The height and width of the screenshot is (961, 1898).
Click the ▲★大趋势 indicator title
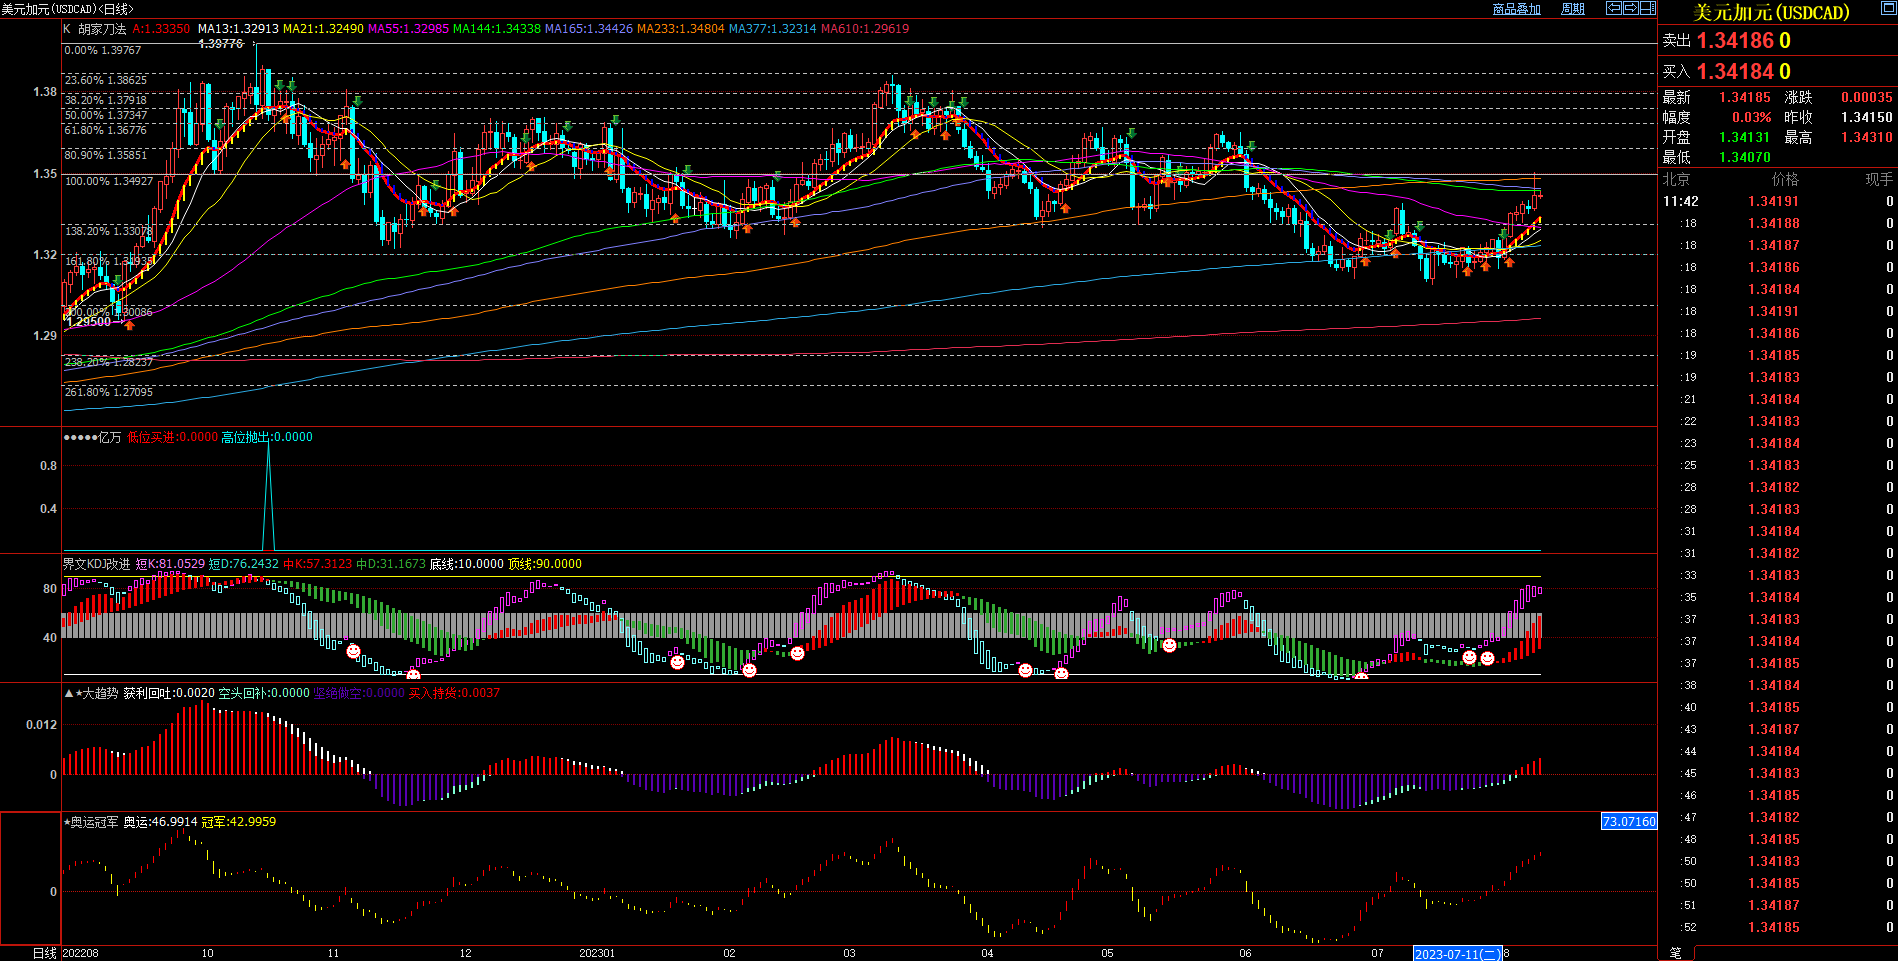click(x=91, y=693)
